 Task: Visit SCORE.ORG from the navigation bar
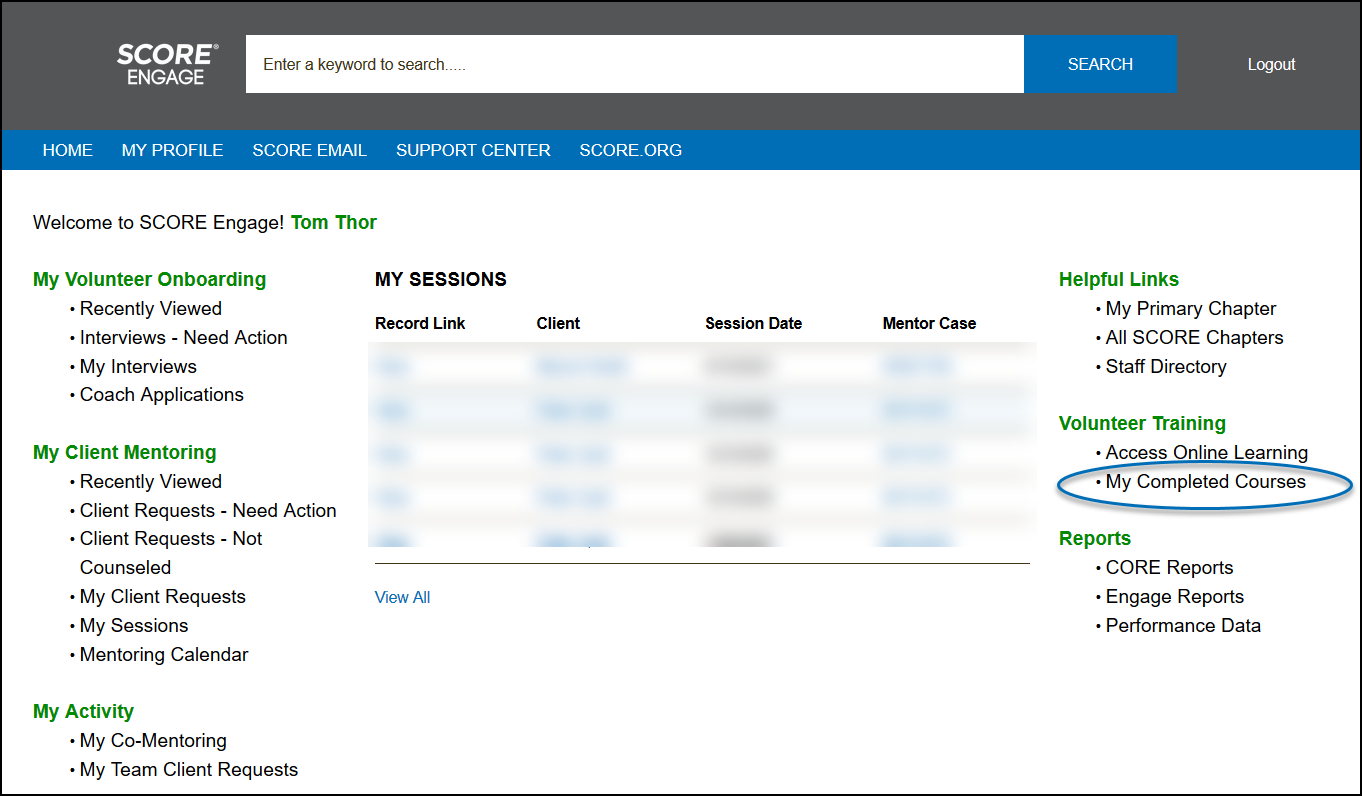[x=631, y=150]
